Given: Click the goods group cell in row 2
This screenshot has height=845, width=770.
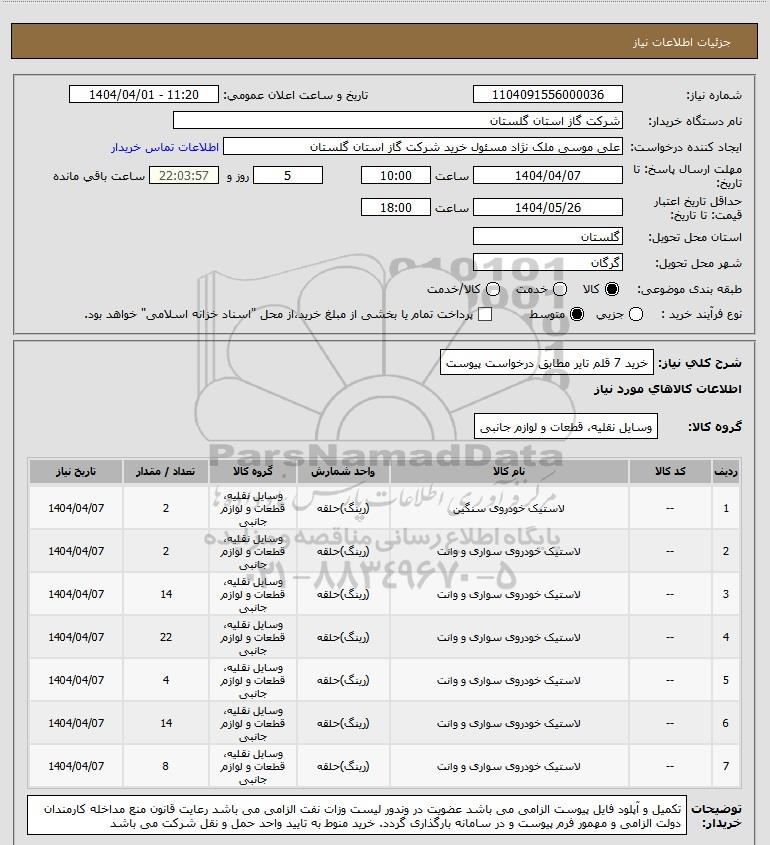Looking at the screenshot, I should coord(253,551).
